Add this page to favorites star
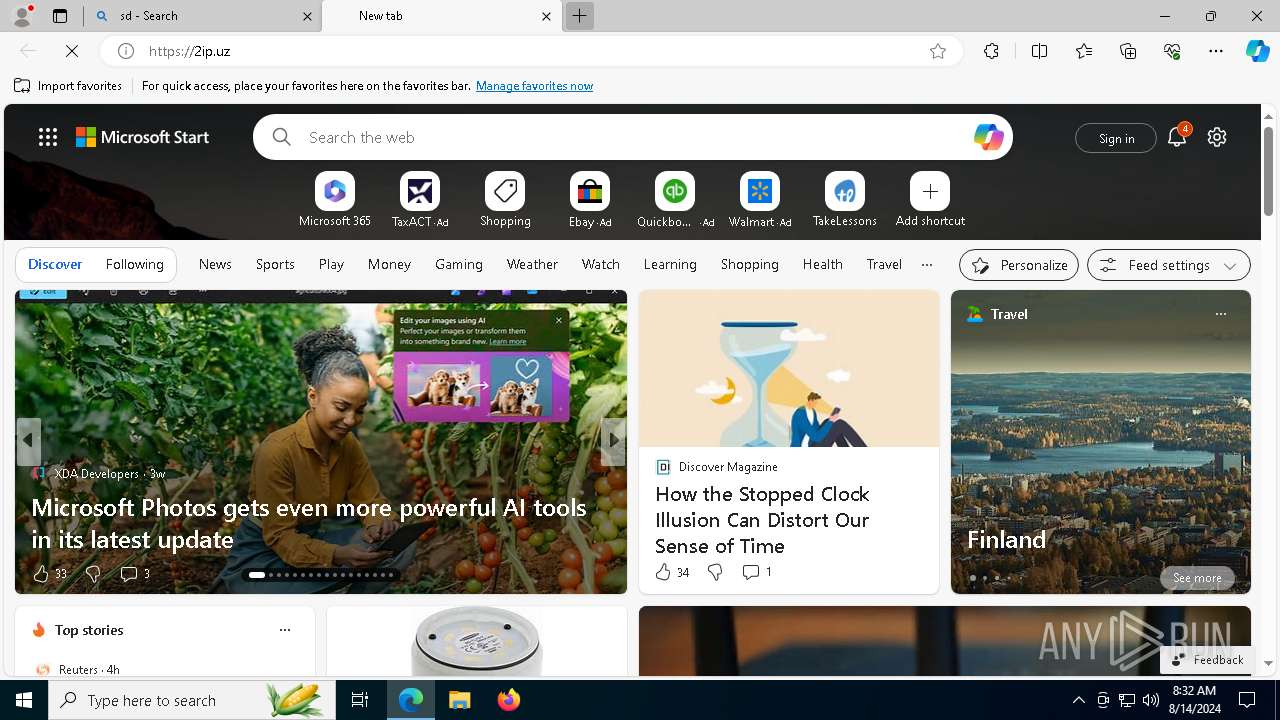The width and height of the screenshot is (1280, 720). [938, 51]
